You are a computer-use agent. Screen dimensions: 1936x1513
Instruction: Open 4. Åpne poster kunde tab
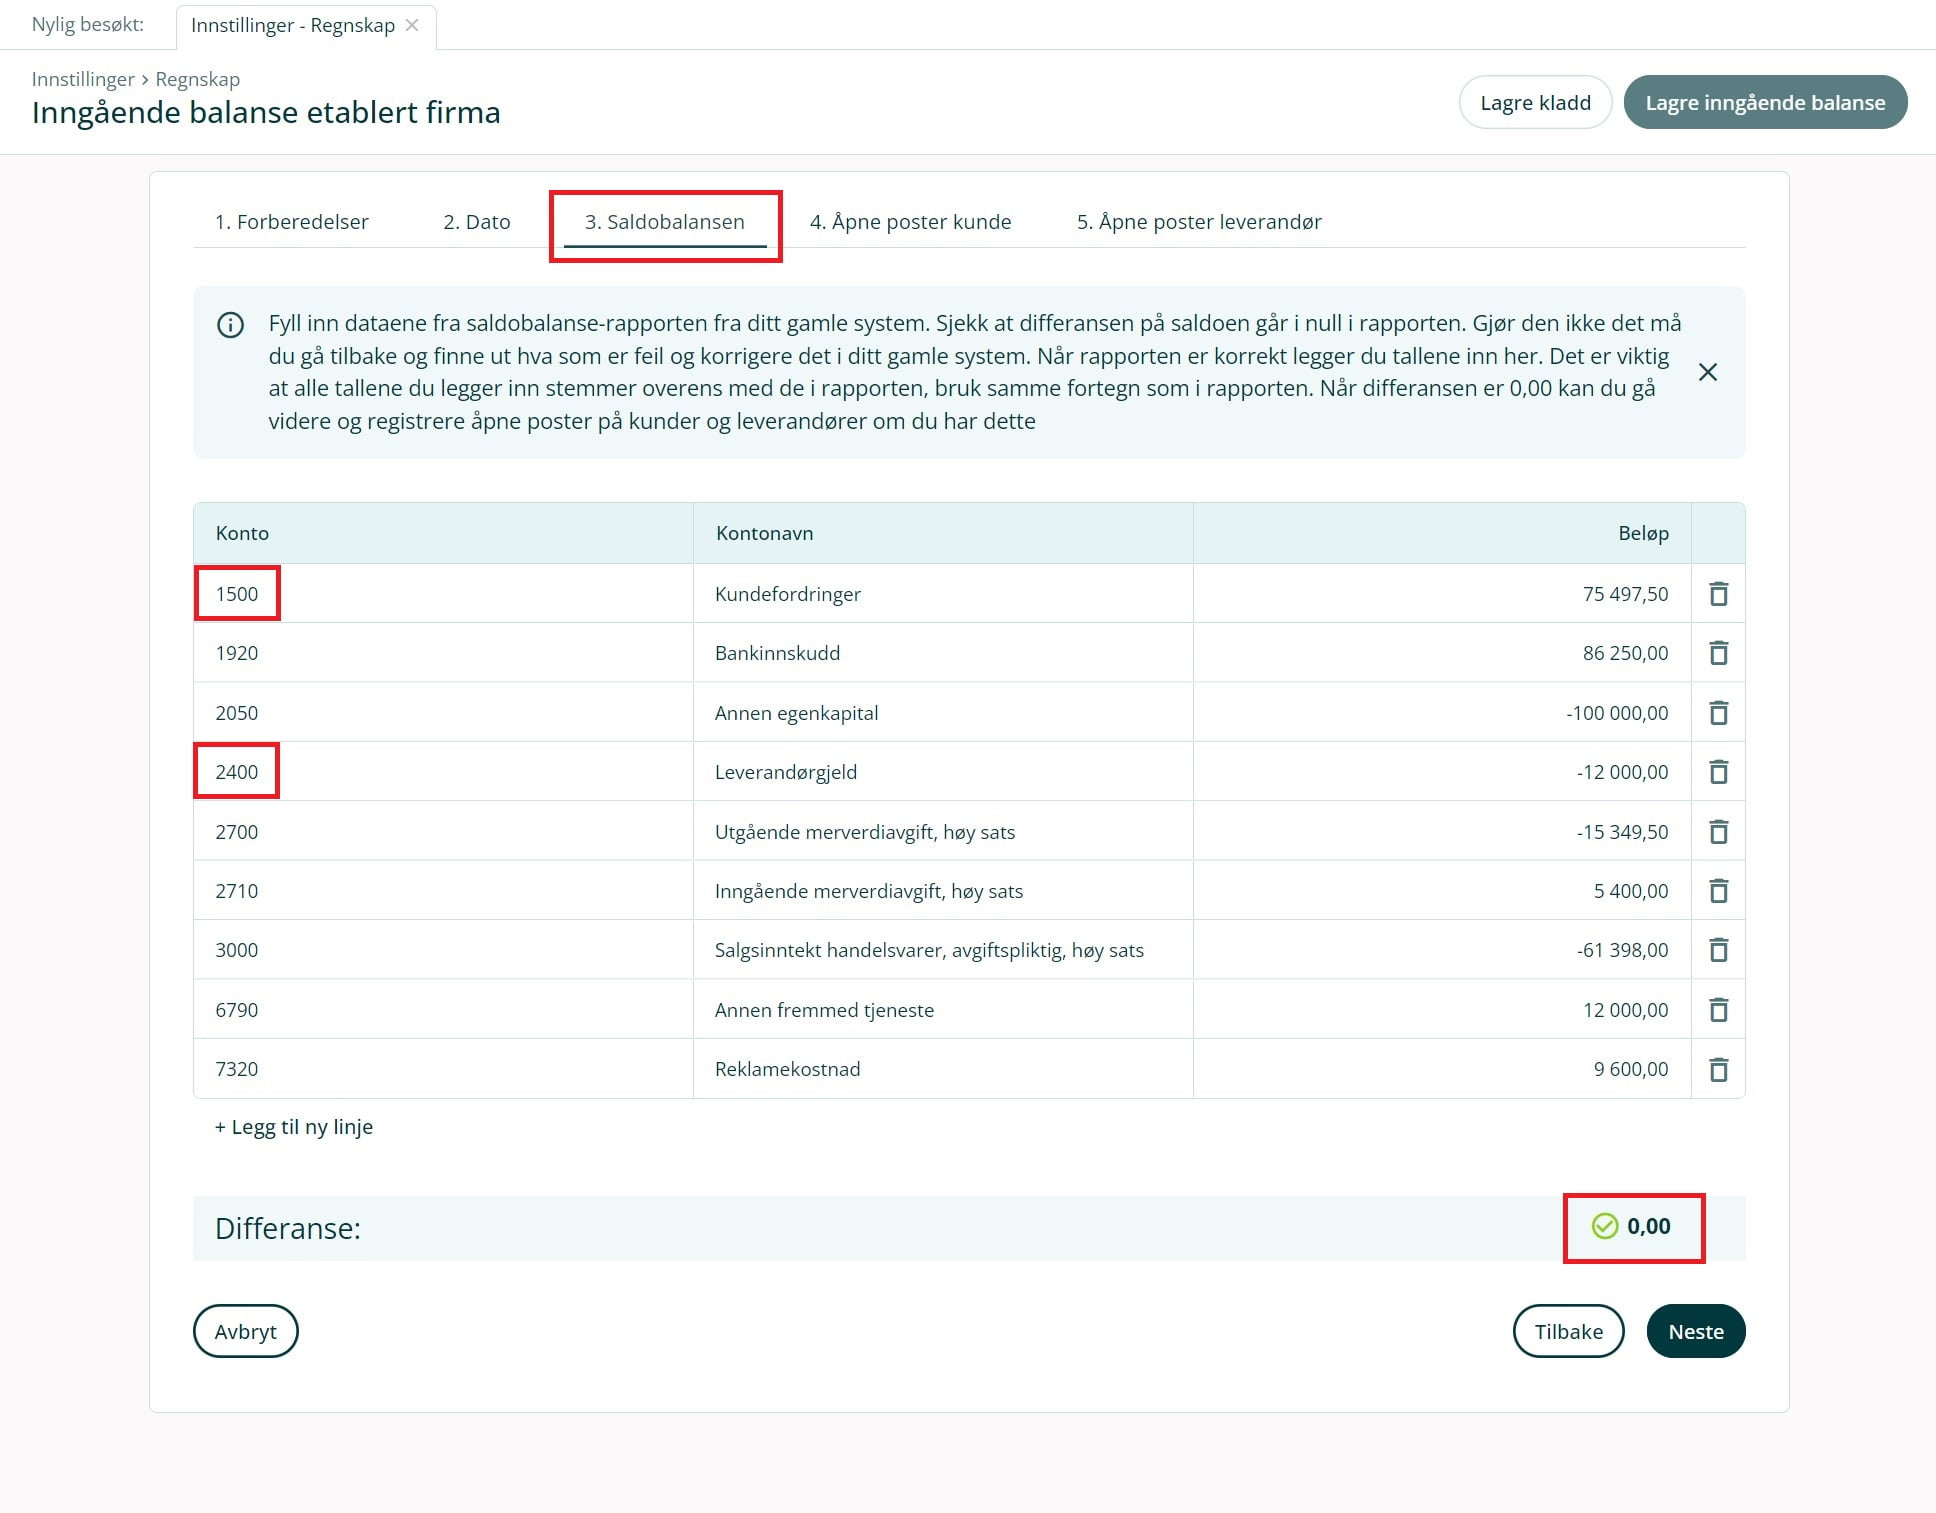[x=909, y=222]
